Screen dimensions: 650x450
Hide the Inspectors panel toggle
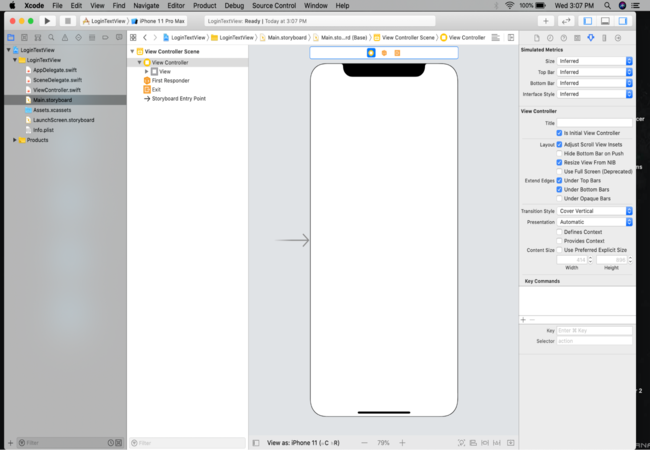(x=622, y=21)
